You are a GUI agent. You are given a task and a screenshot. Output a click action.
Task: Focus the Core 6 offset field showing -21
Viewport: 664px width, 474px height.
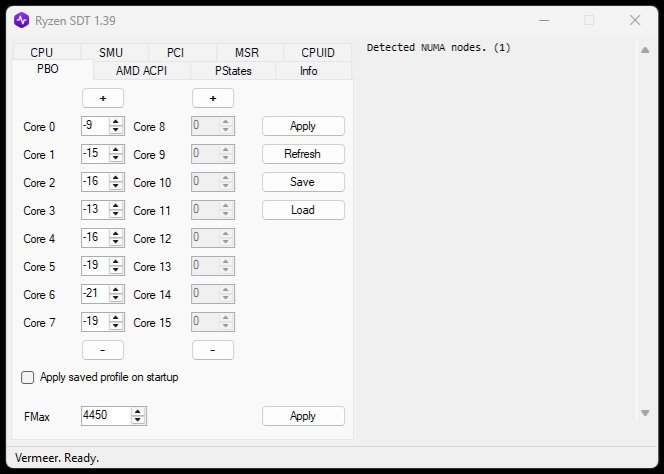[95, 294]
